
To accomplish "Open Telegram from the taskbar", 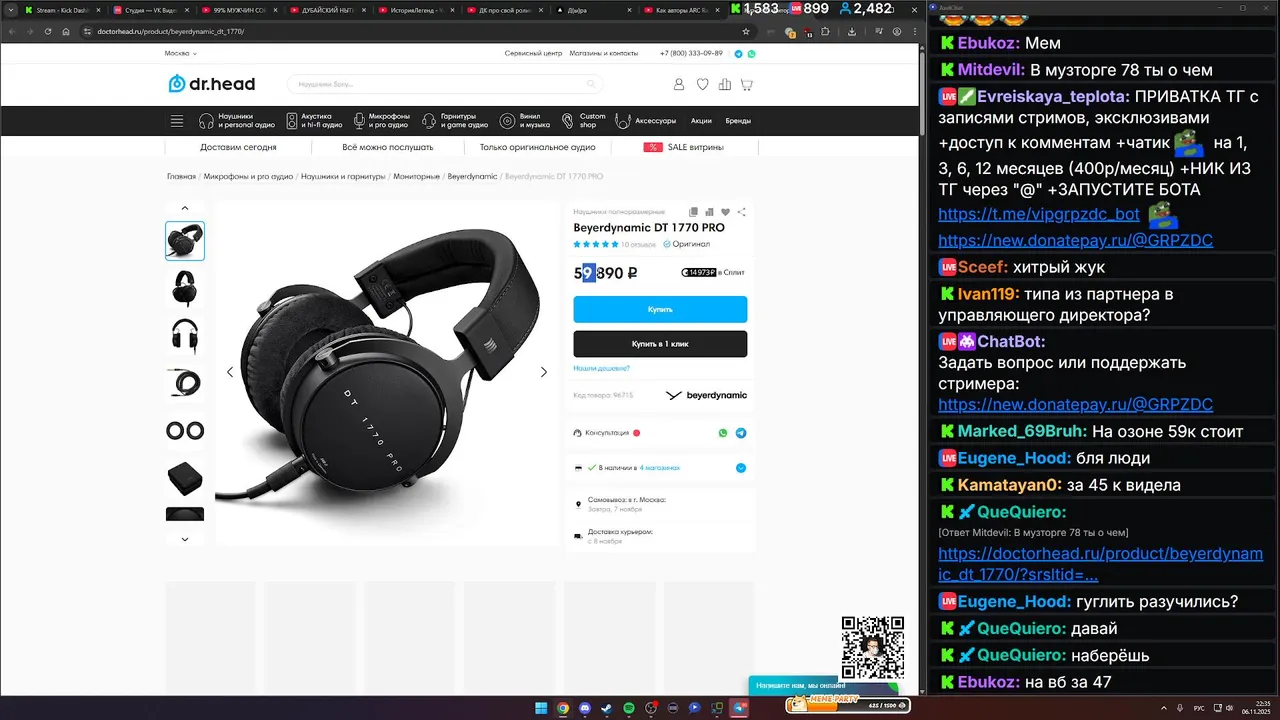I will pos(739,708).
